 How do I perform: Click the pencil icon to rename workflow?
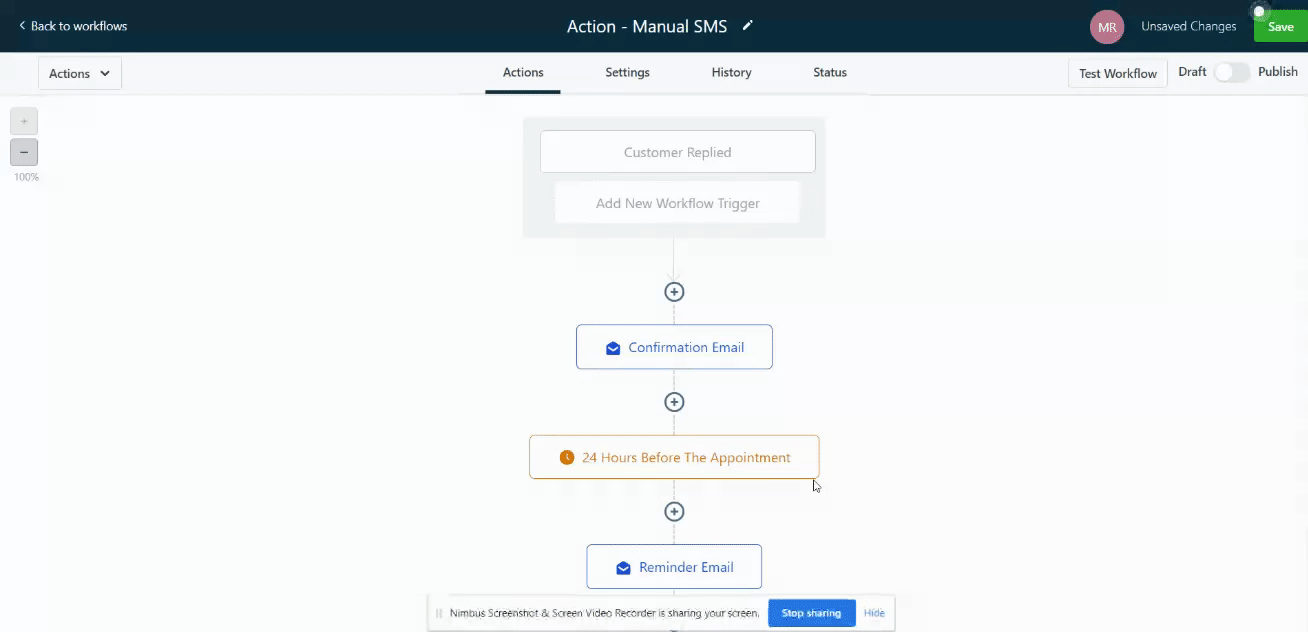point(747,26)
